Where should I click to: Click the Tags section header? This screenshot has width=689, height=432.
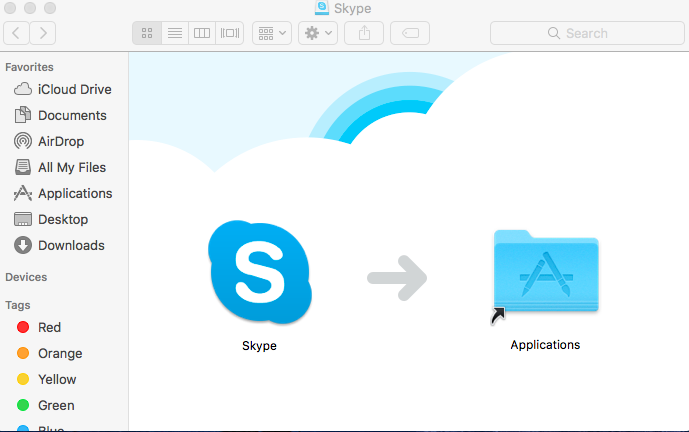point(18,305)
